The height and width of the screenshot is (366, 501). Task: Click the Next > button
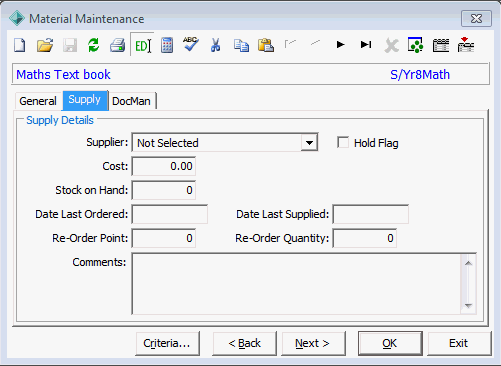click(x=312, y=343)
